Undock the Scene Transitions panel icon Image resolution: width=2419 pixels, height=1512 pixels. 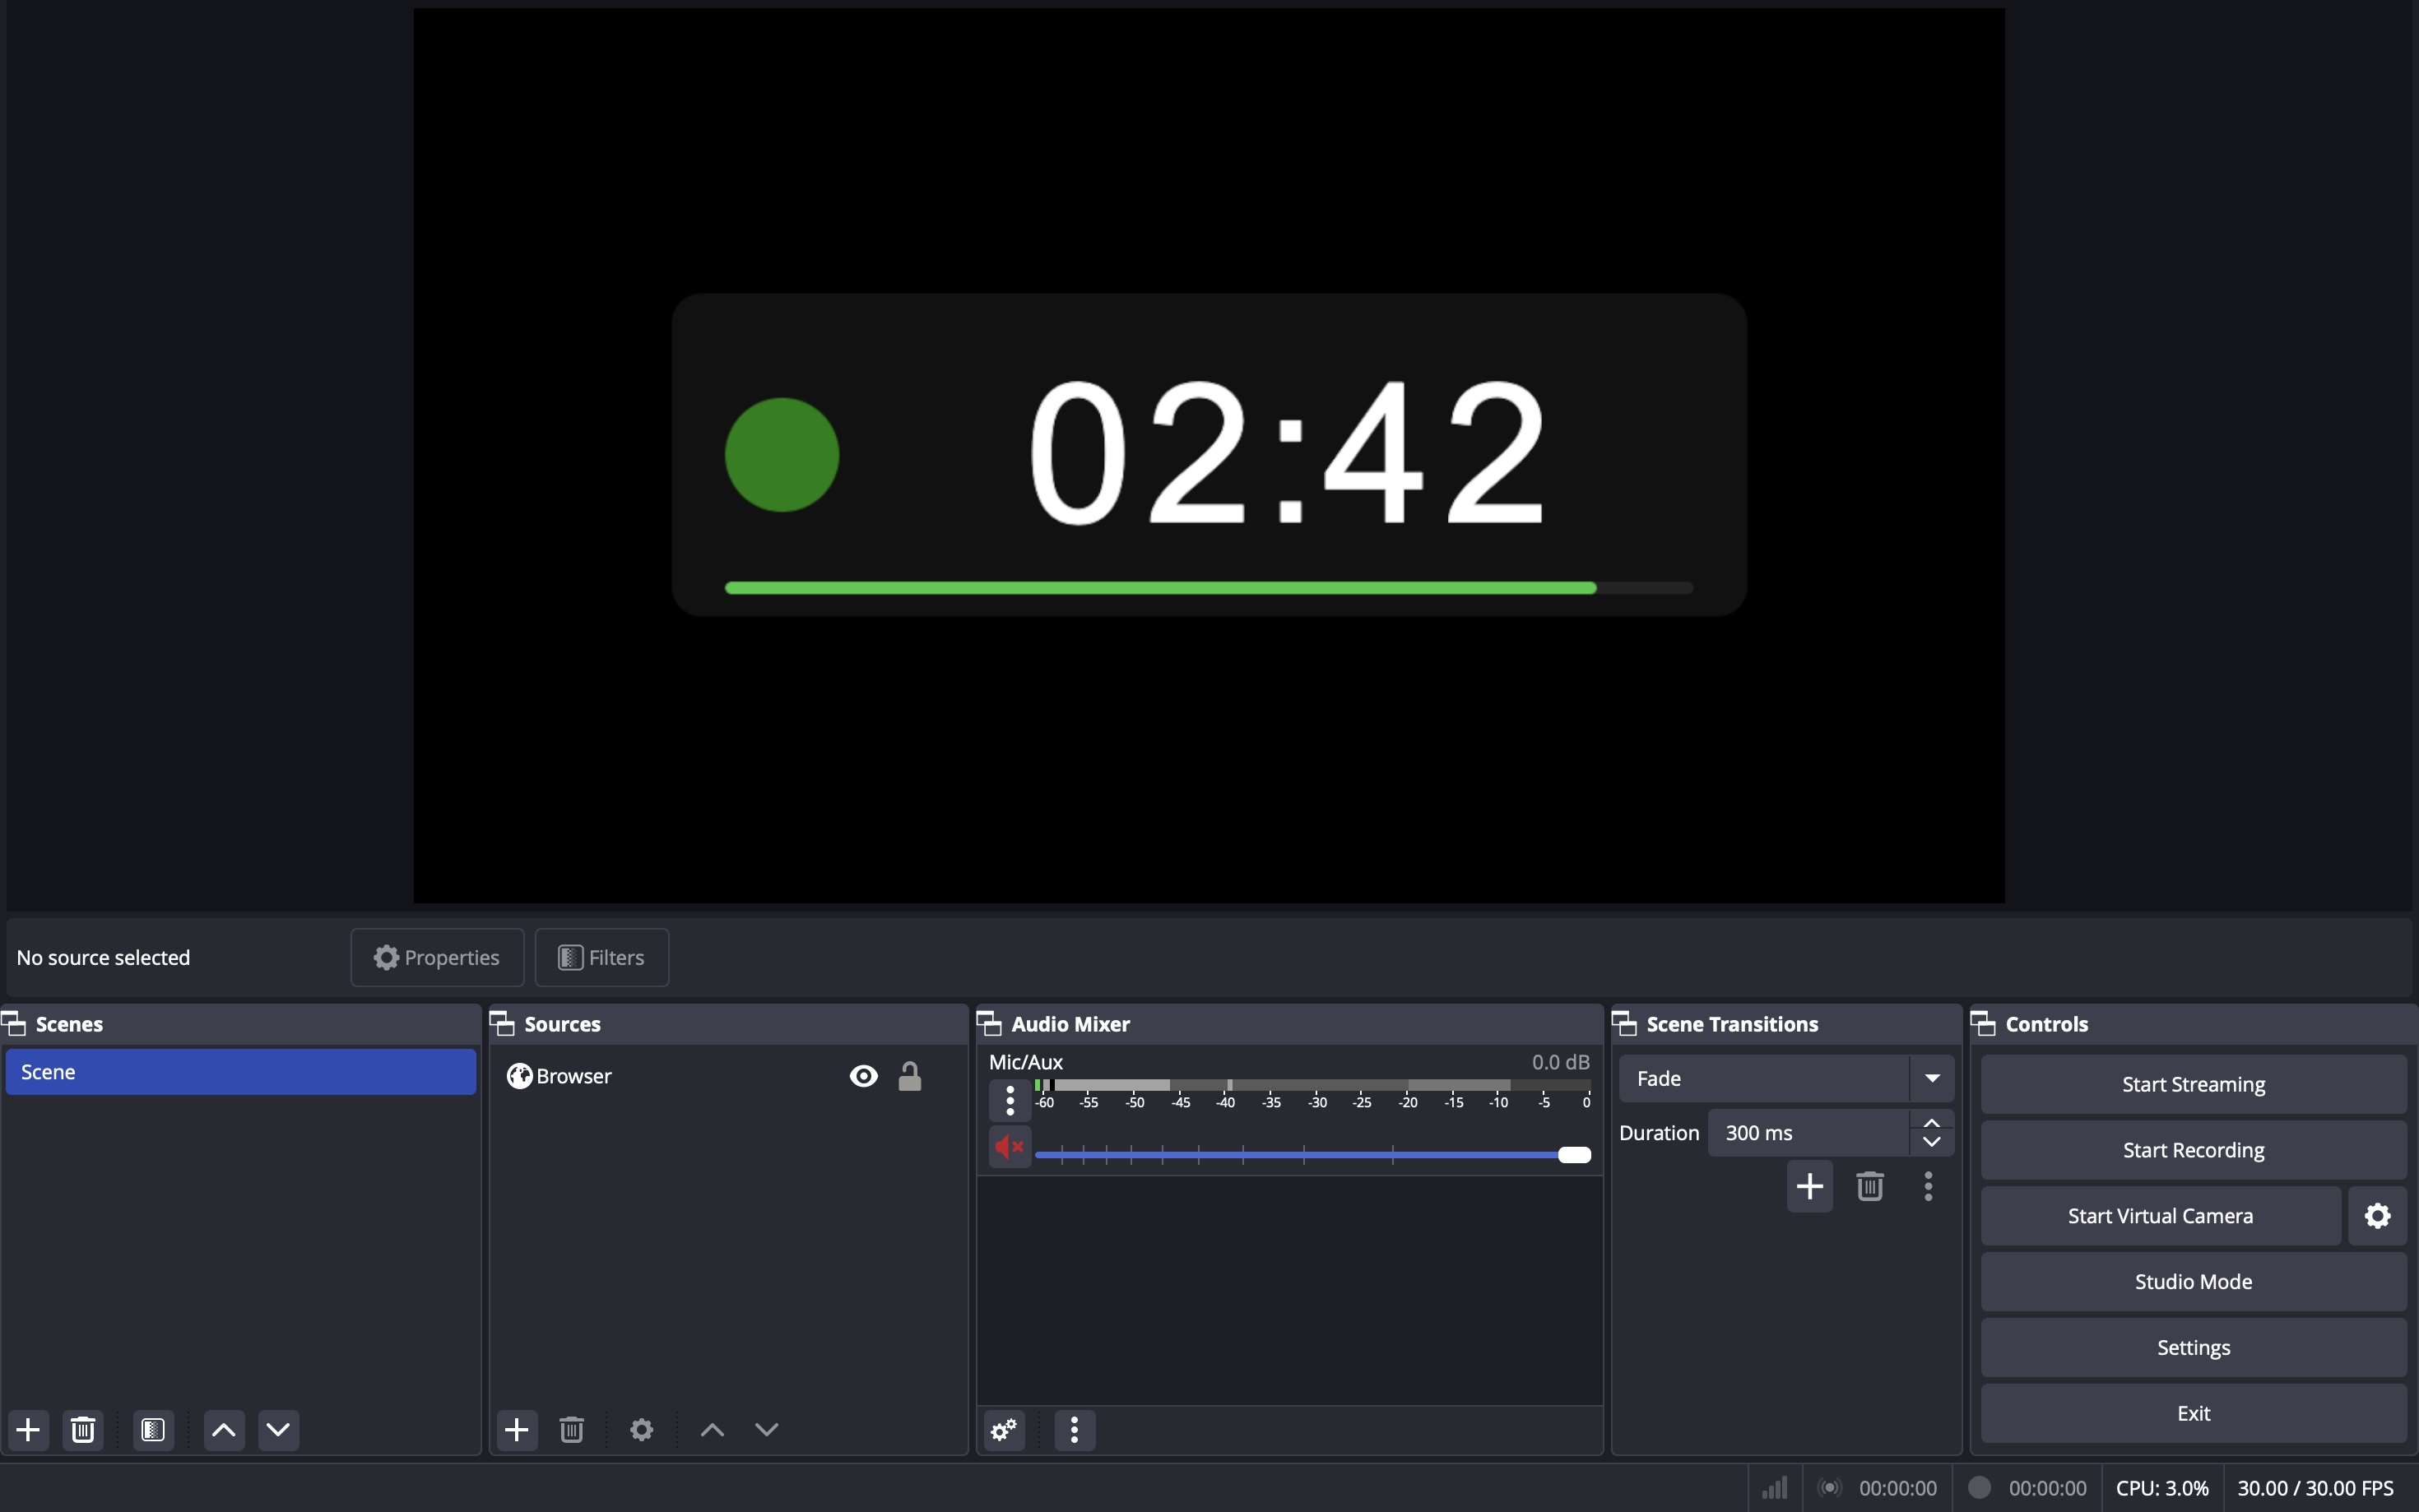tap(1624, 1023)
